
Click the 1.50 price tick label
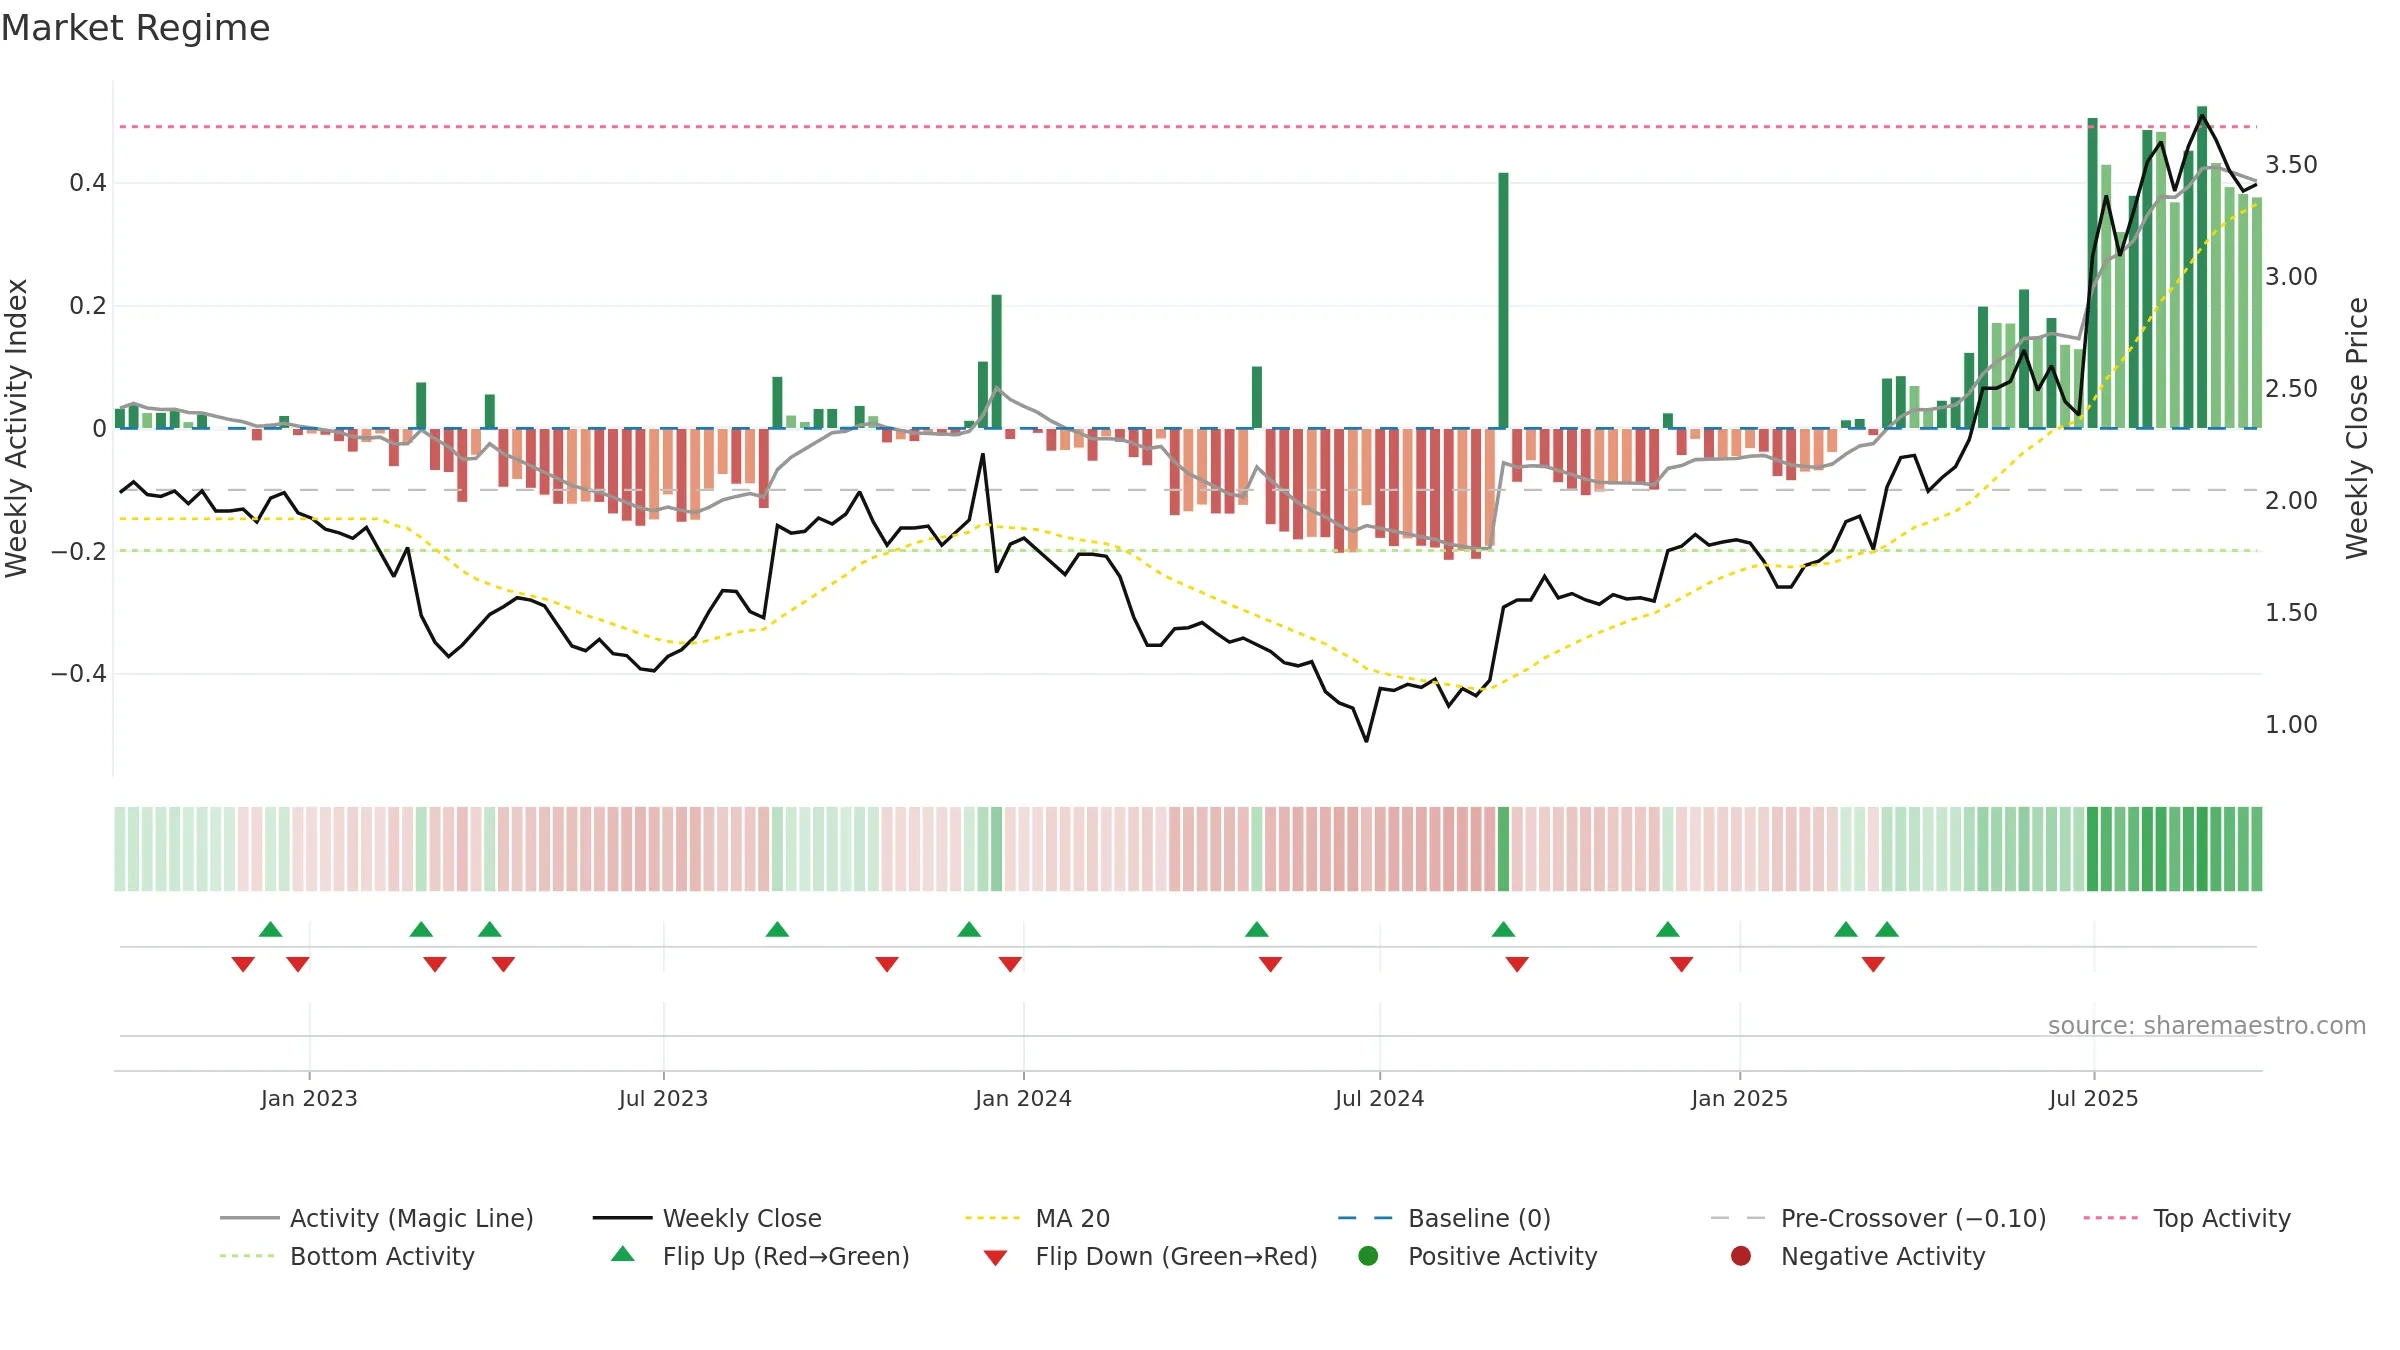(x=2291, y=612)
